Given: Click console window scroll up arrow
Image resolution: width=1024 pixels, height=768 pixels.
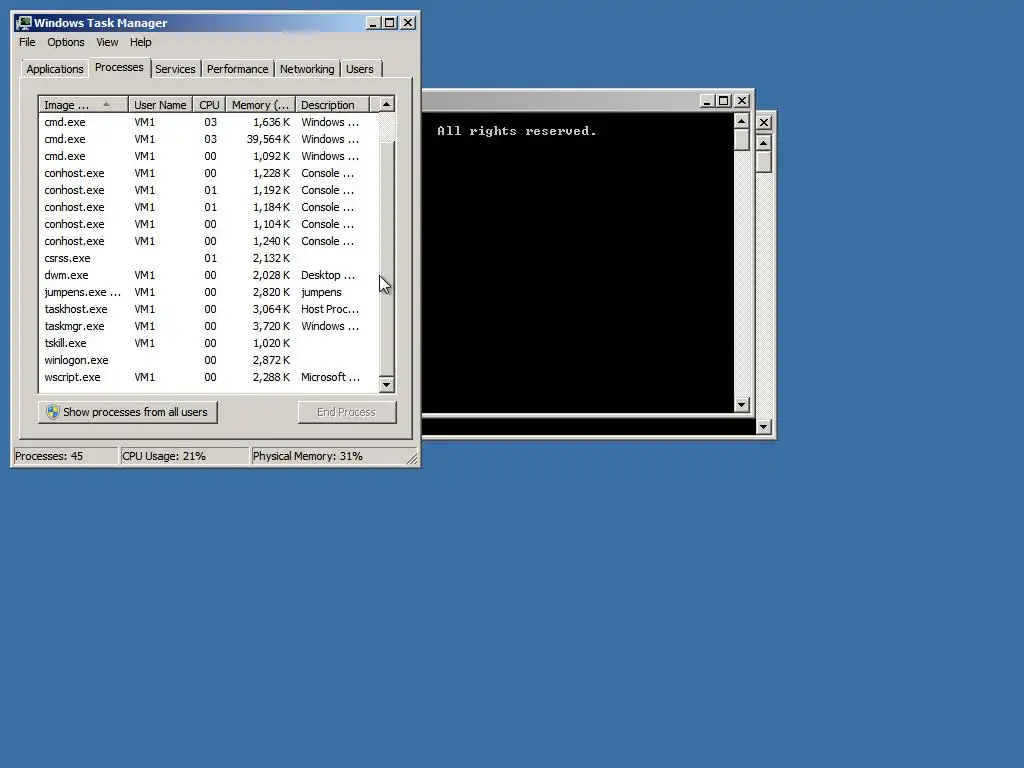Looking at the screenshot, I should click(x=741, y=121).
